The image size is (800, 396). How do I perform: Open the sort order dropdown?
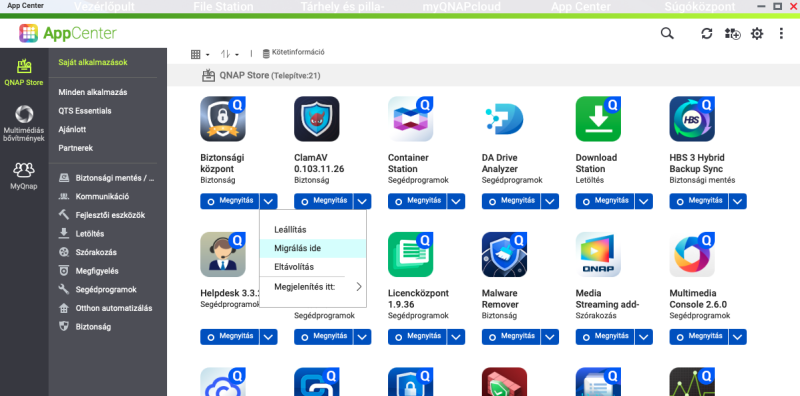[230, 54]
